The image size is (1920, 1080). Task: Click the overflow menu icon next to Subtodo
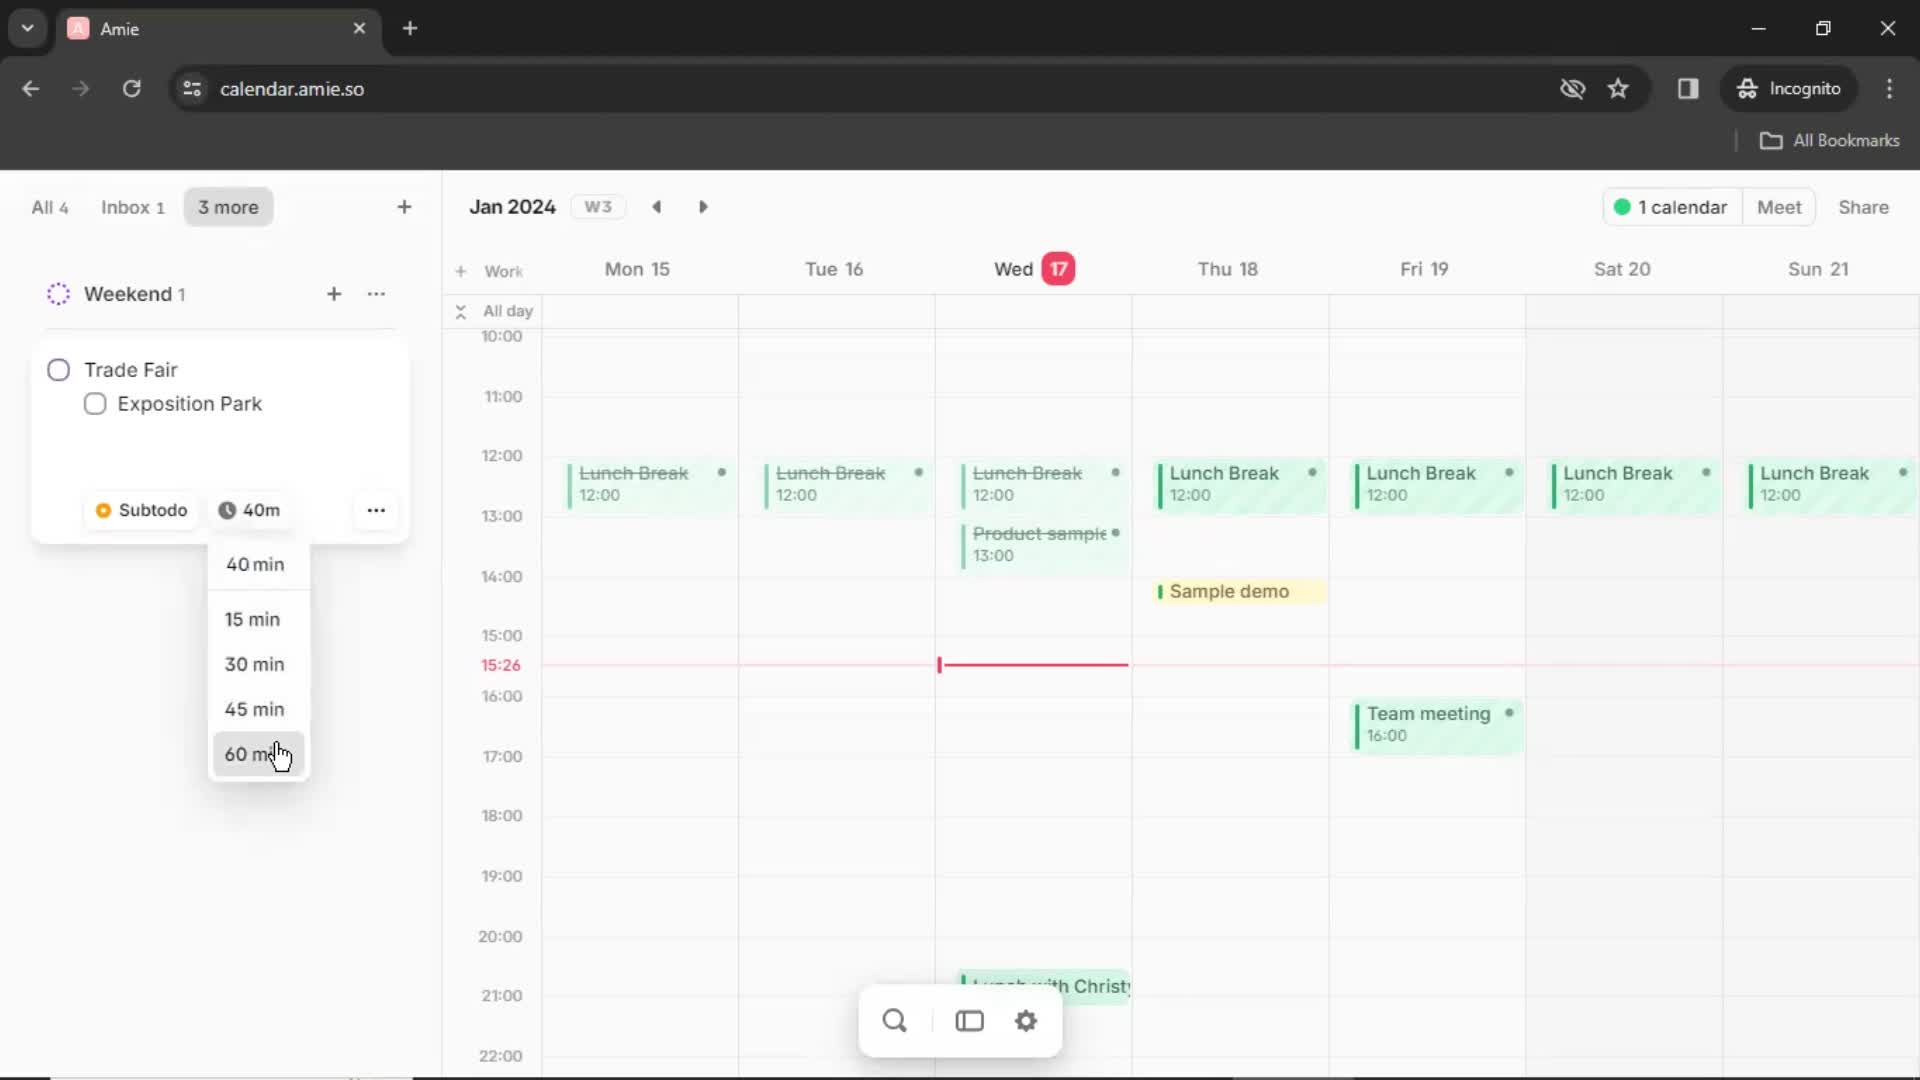tap(377, 510)
